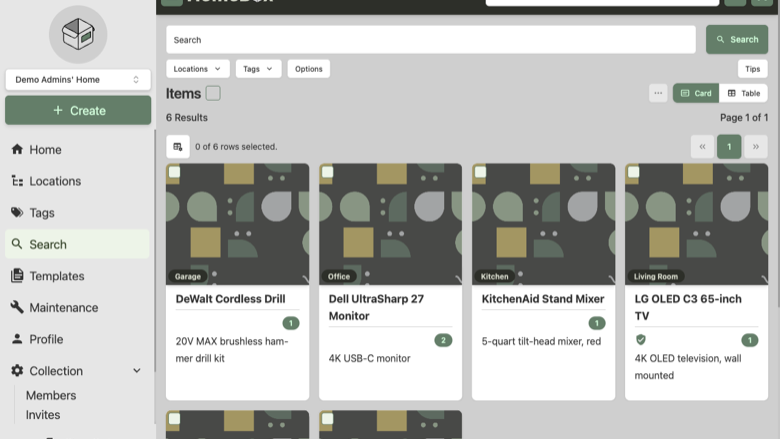This screenshot has width=780, height=439.
Task: Open Templates in sidebar
Action: [x=77, y=276]
